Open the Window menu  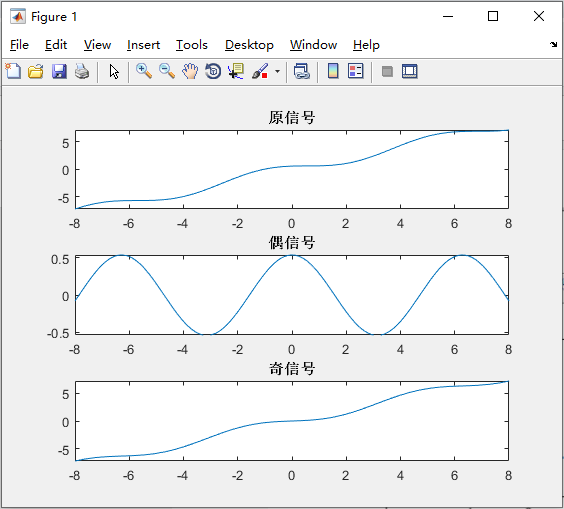coord(313,45)
